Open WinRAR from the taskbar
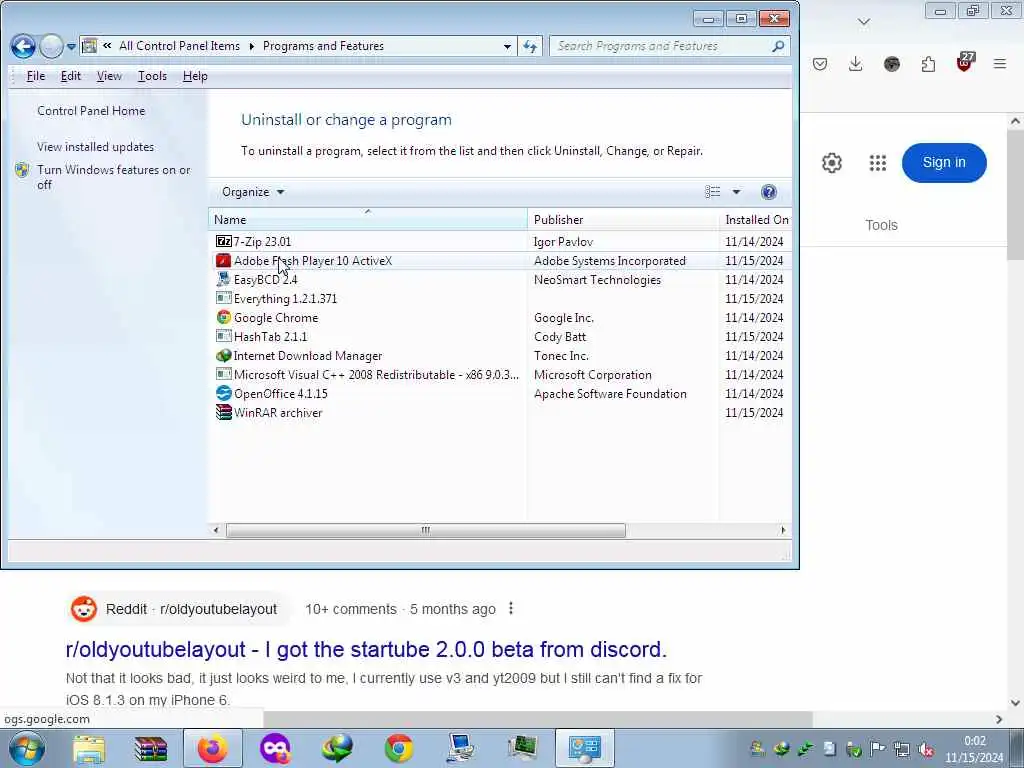Viewport: 1024px width, 768px height. pyautogui.click(x=151, y=748)
